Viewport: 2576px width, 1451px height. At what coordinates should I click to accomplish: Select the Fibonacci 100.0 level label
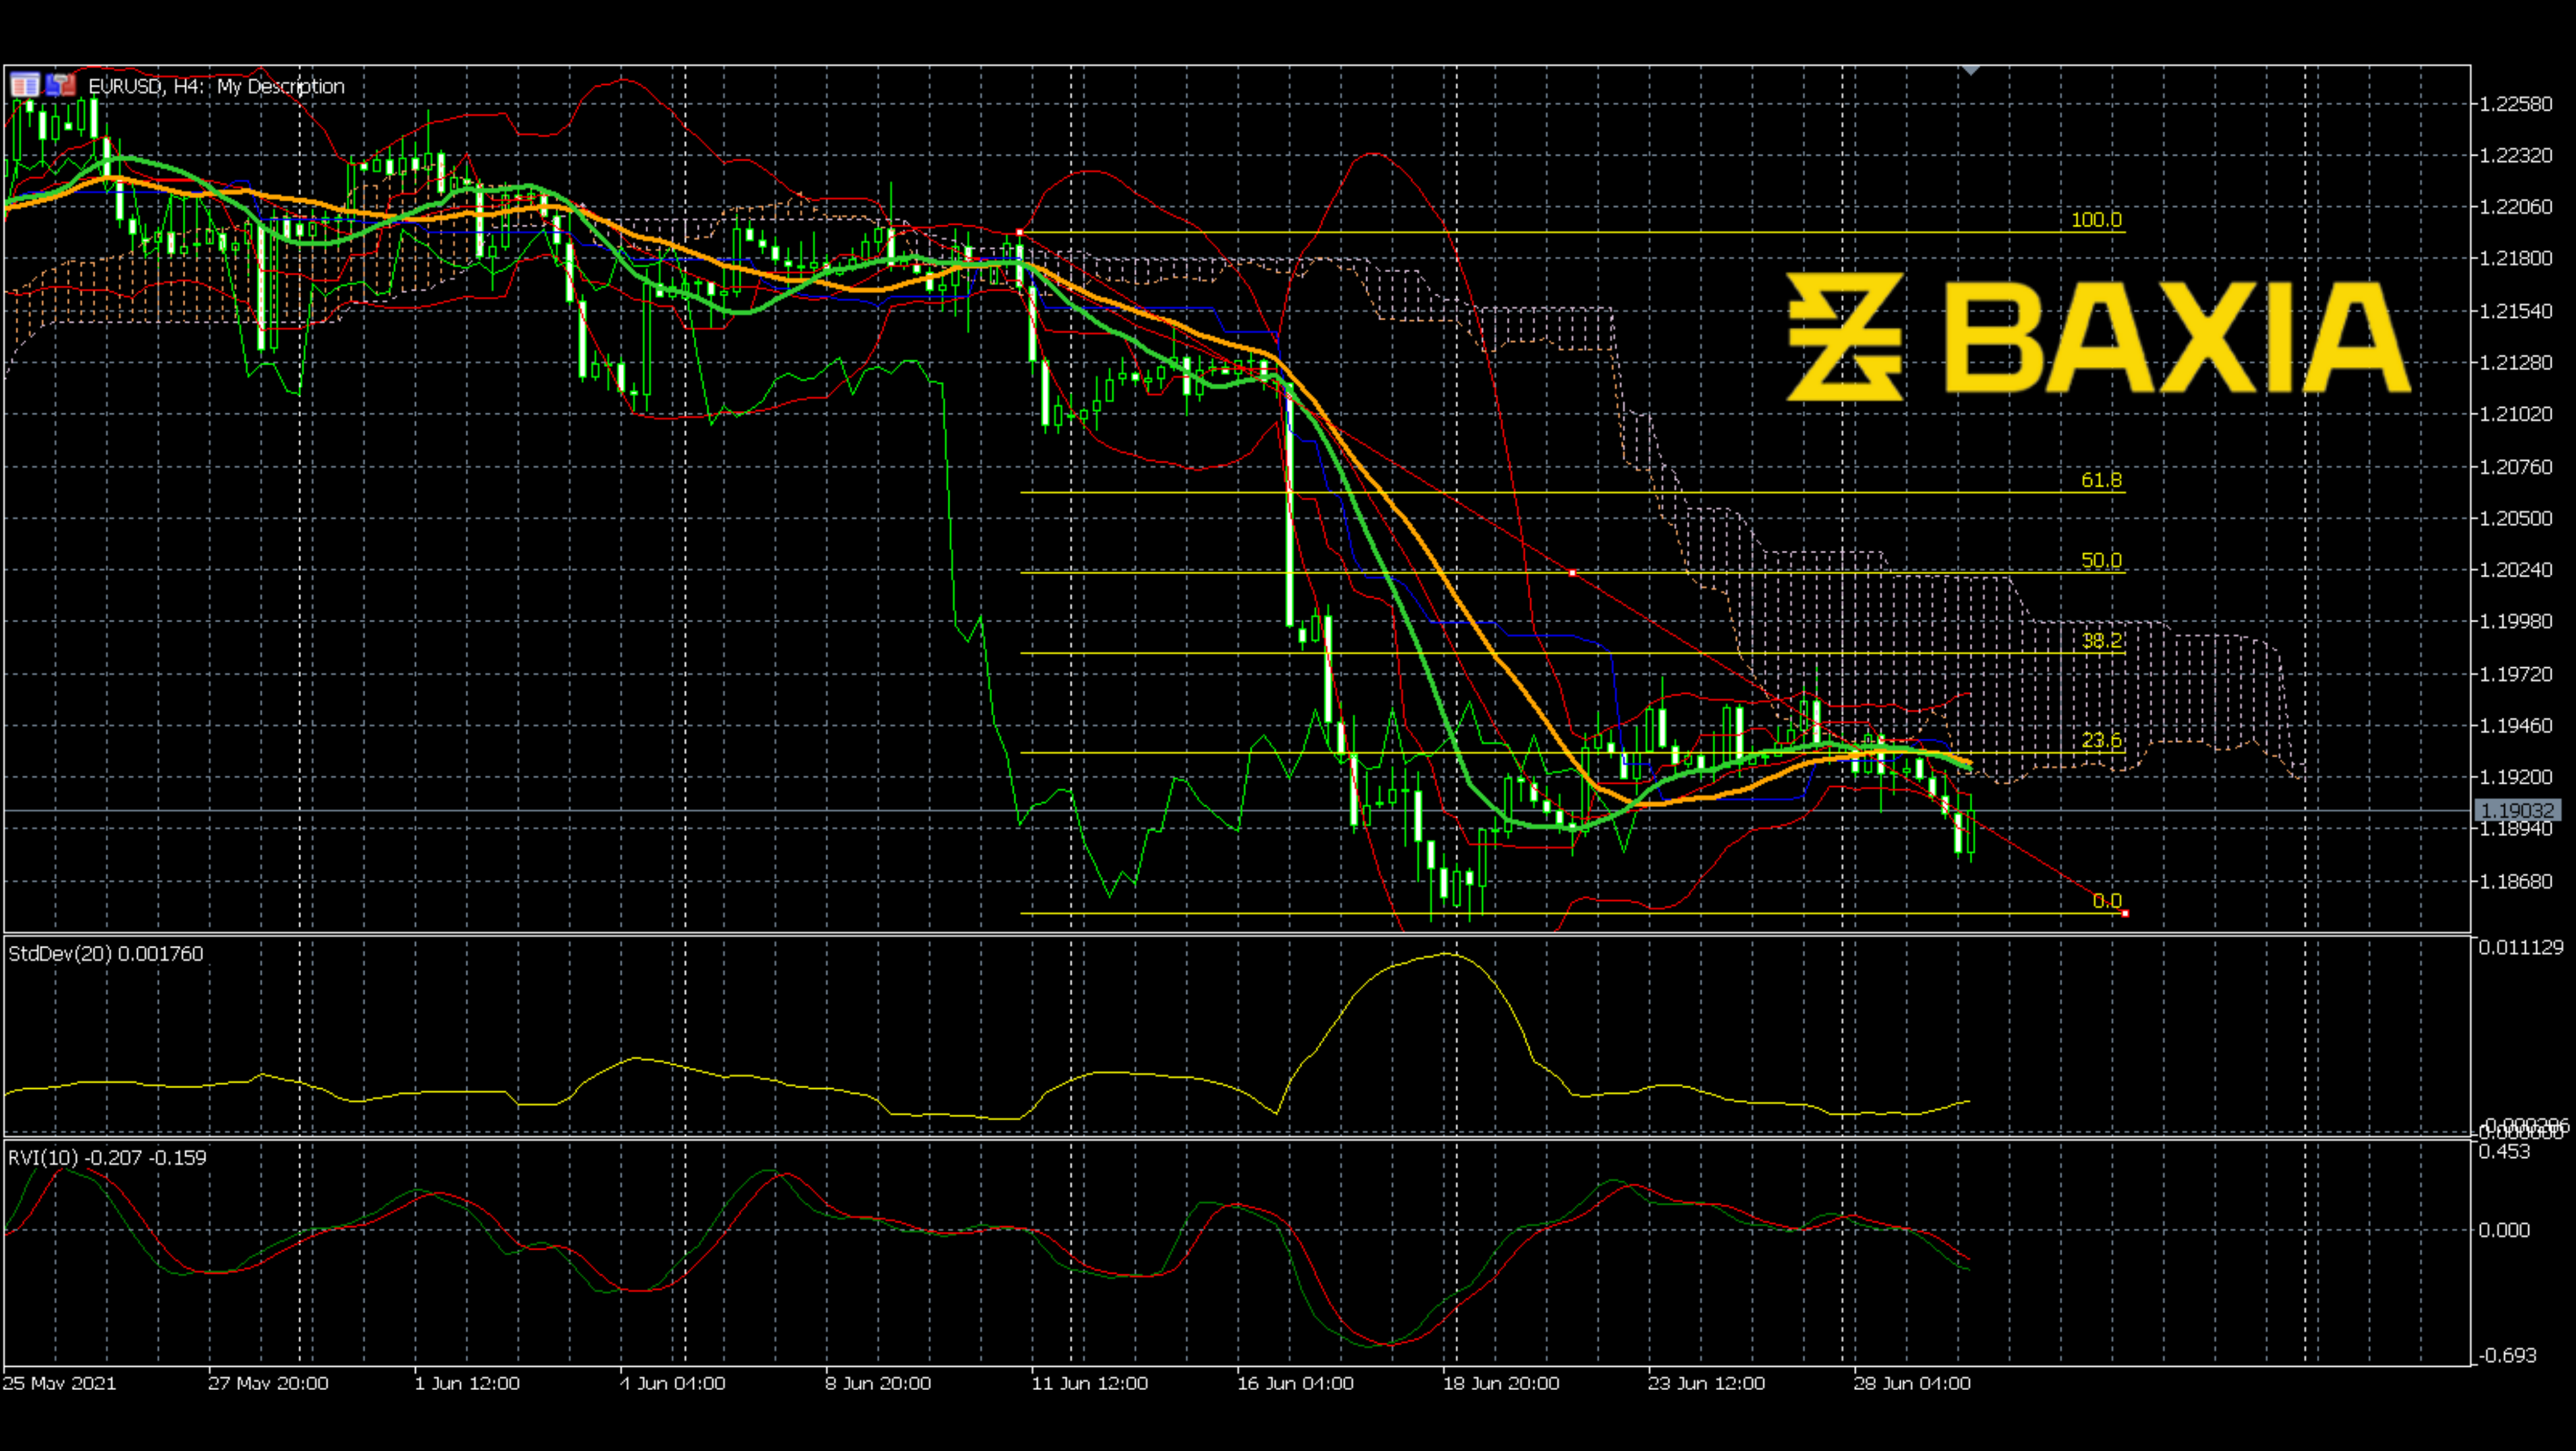pos(2096,219)
